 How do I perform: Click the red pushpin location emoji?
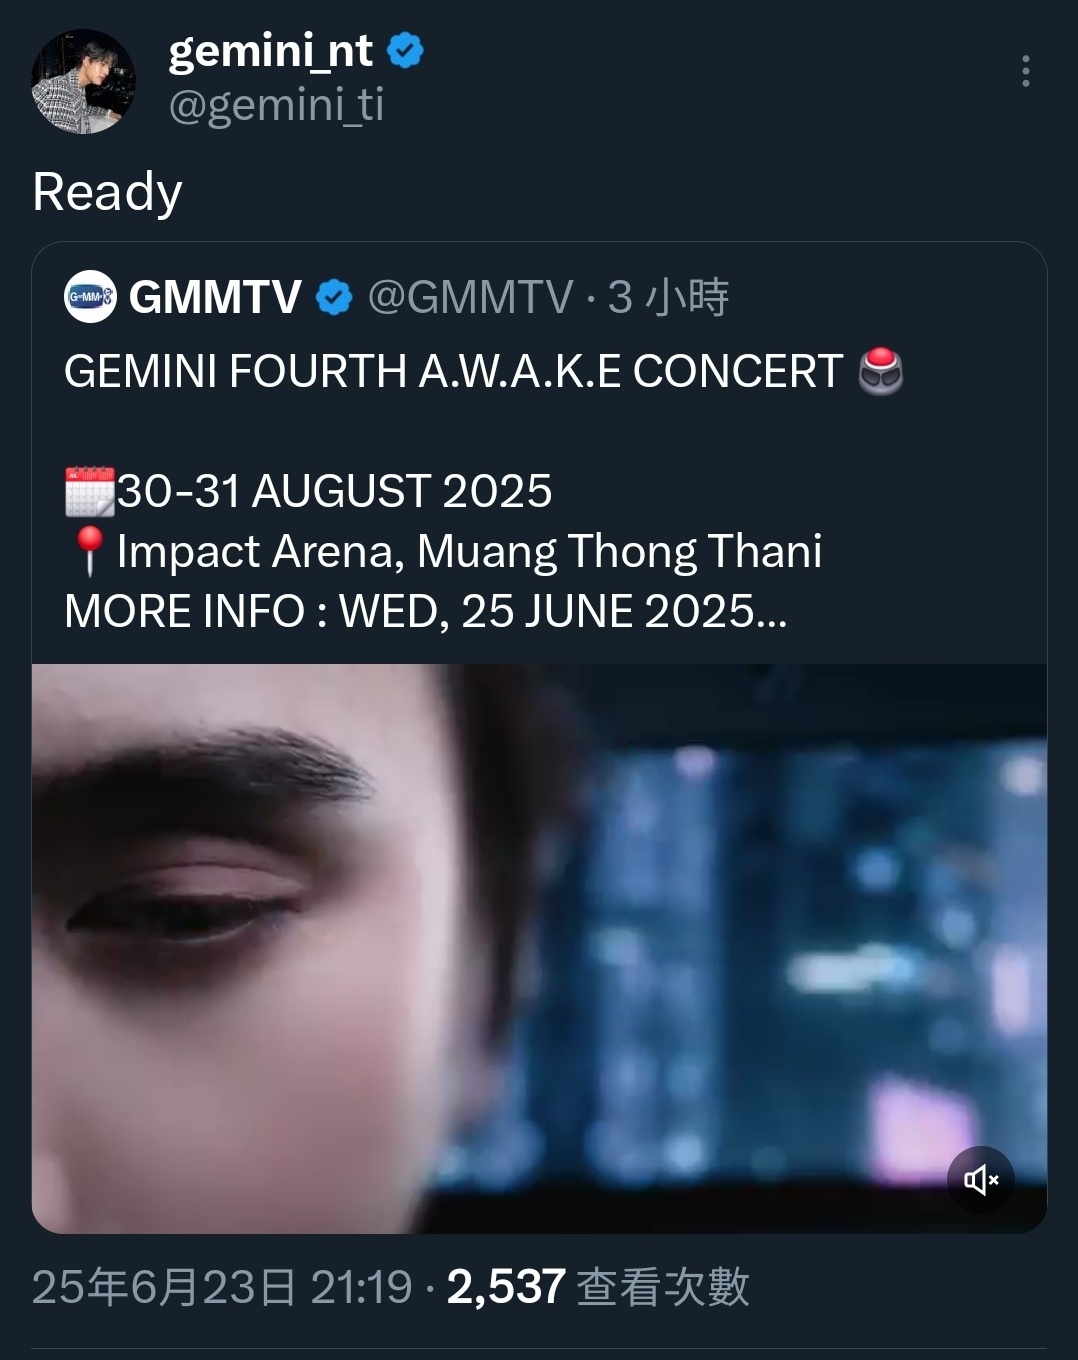(90, 551)
